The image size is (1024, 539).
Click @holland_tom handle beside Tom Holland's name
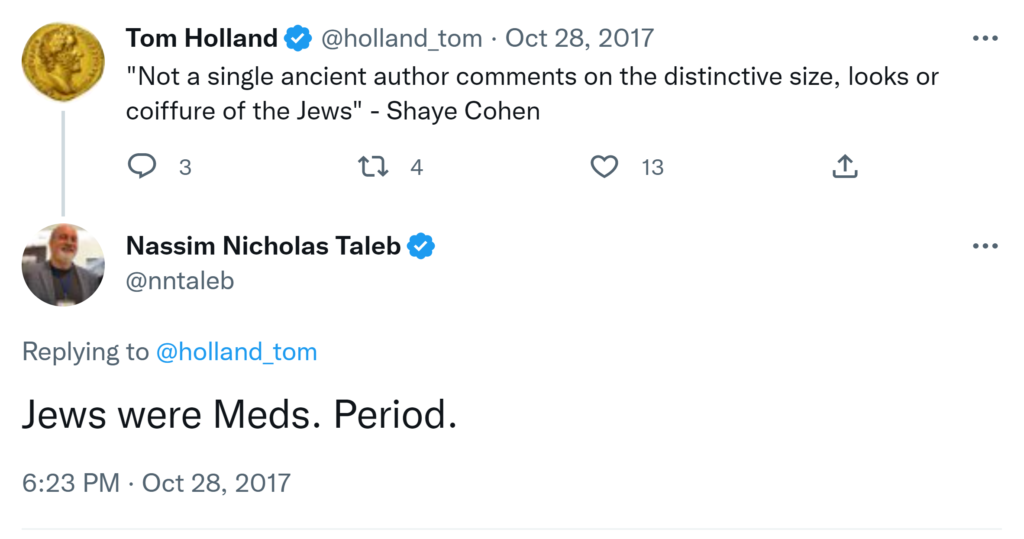point(401,39)
